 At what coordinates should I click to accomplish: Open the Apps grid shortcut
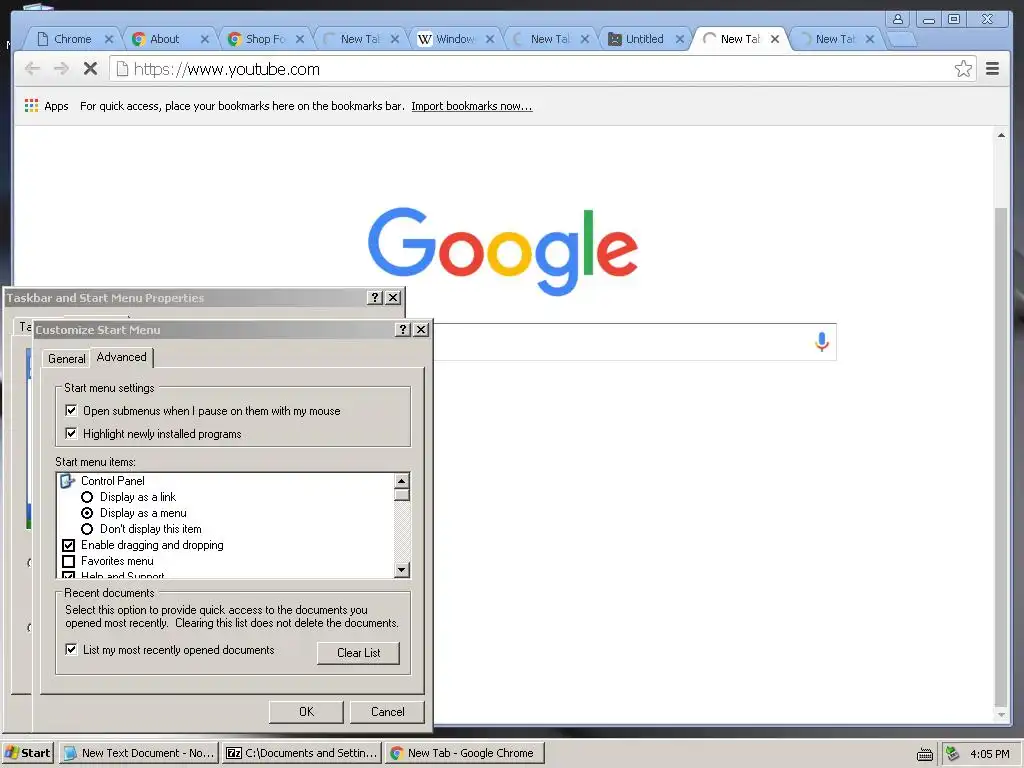[x=31, y=106]
